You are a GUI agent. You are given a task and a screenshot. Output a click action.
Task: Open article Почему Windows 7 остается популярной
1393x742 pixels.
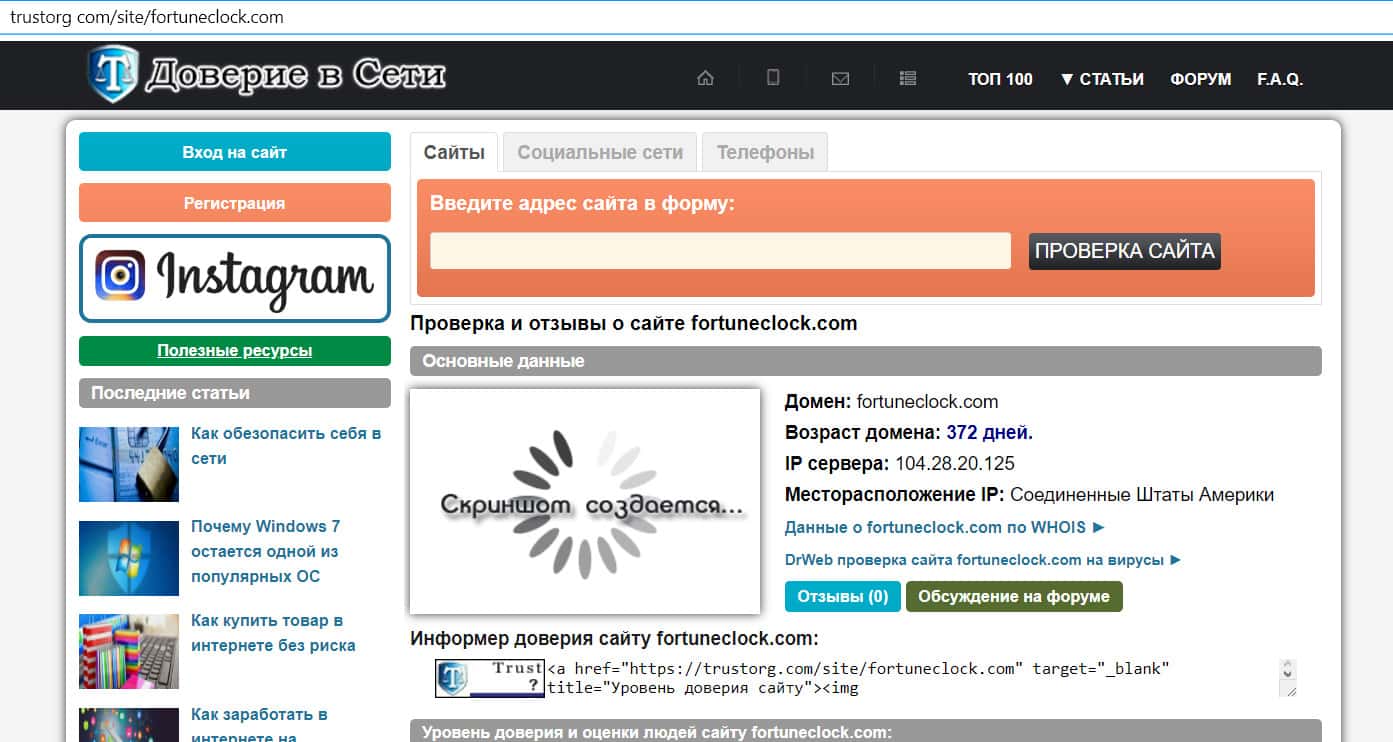click(265, 551)
